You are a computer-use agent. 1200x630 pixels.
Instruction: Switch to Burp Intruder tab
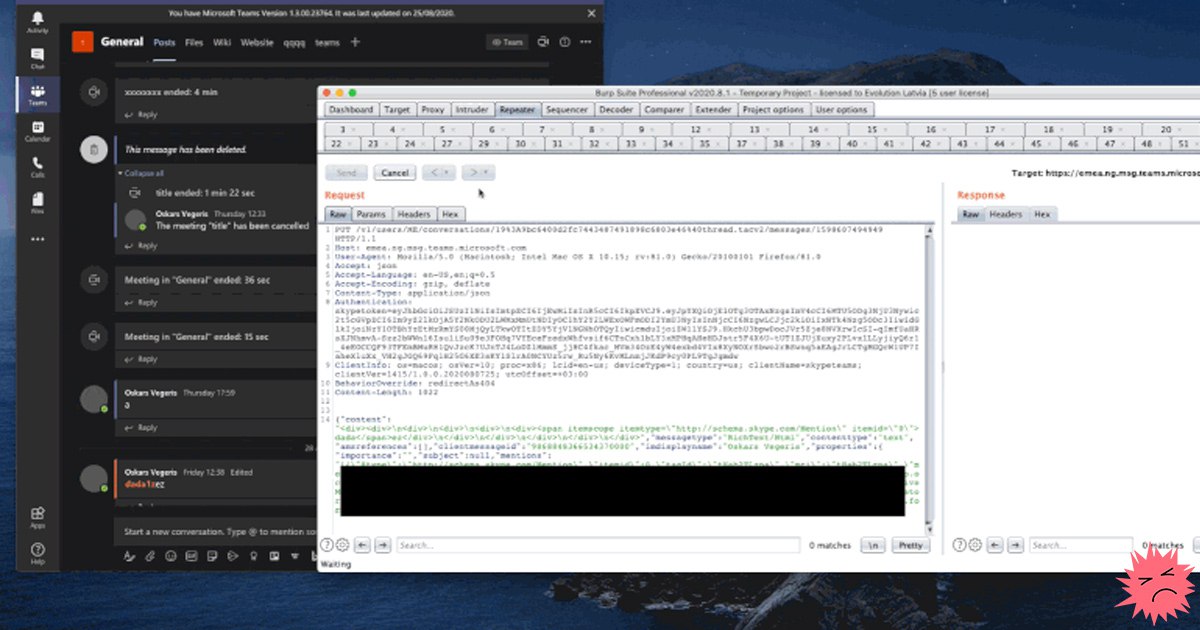click(472, 109)
